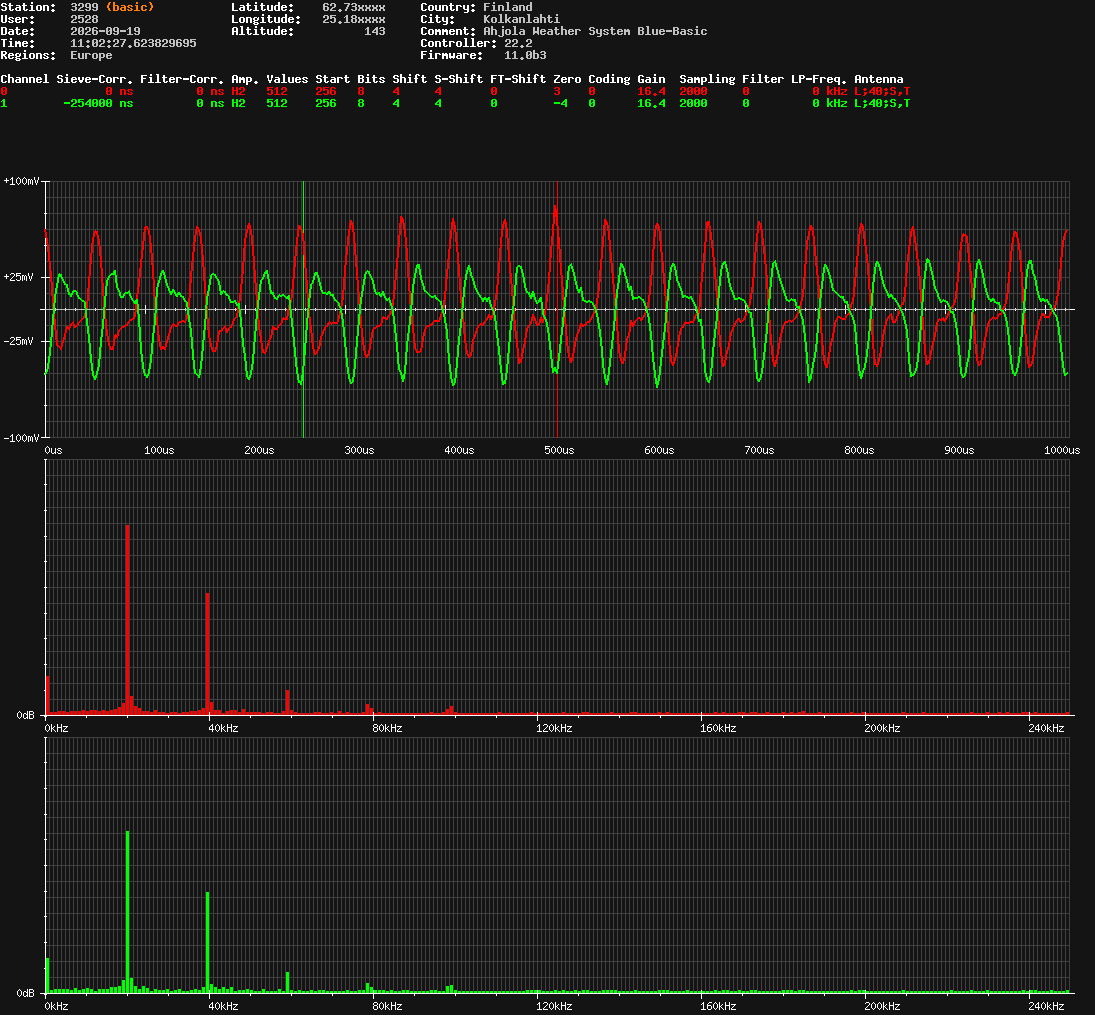Click the "LP-Freq." column header
This screenshot has width=1095, height=1015.
(x=819, y=79)
